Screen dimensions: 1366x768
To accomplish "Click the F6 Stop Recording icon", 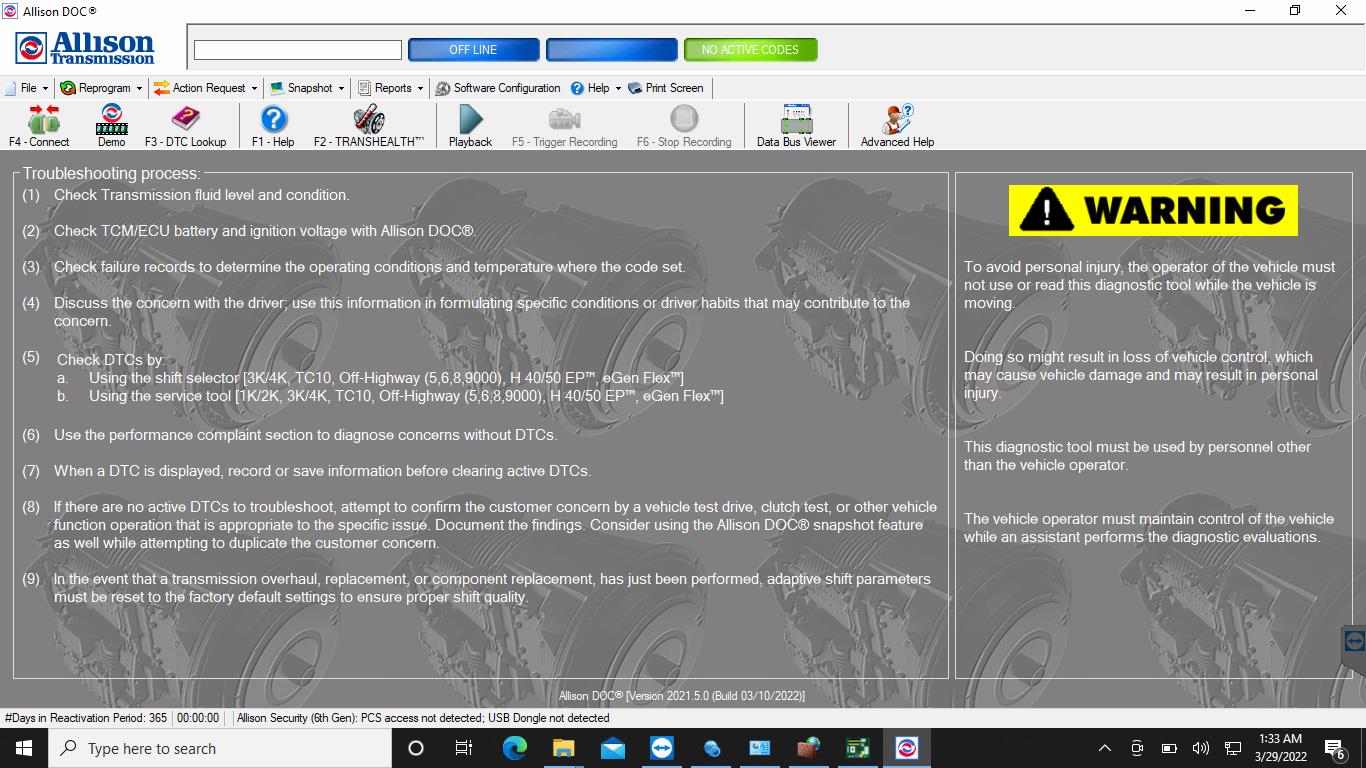I will [x=684, y=119].
